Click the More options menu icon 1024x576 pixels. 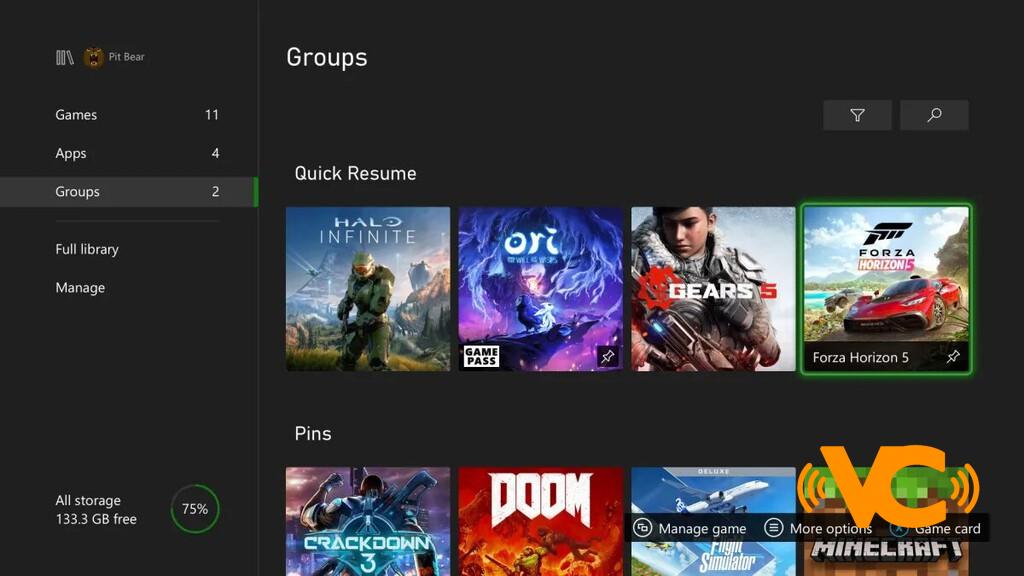[x=773, y=528]
